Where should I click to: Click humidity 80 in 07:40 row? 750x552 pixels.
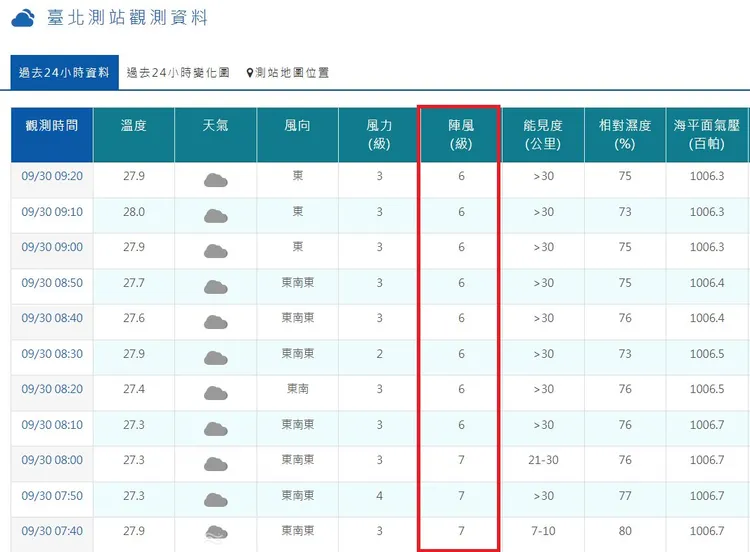click(625, 531)
